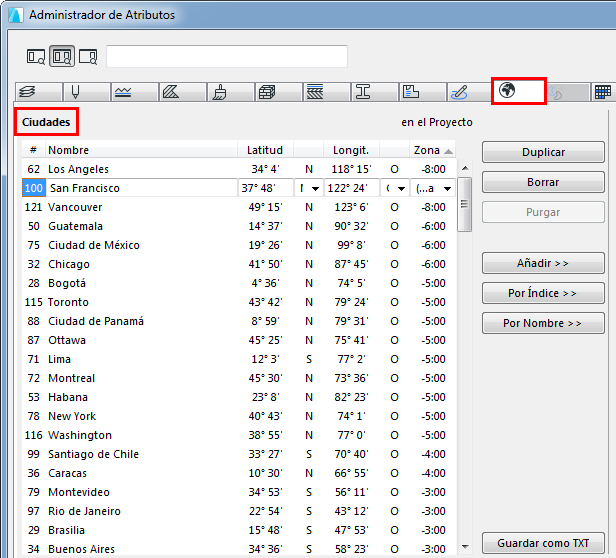Click the Por Nombre >> button
The image size is (616, 558).
point(543,323)
